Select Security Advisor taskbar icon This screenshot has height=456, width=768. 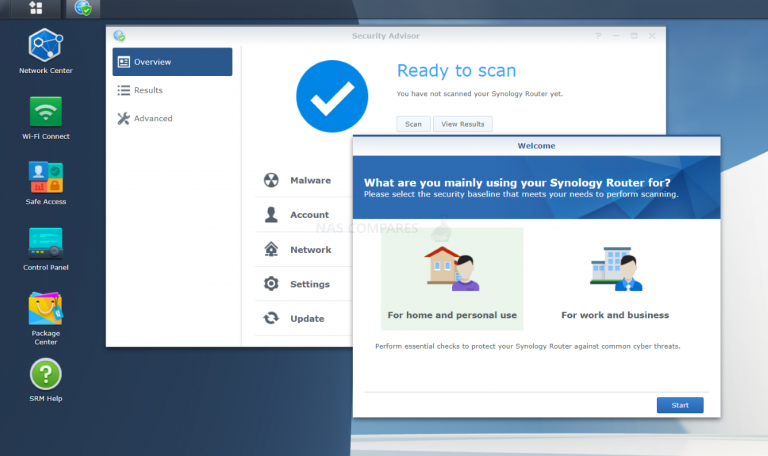(x=83, y=9)
